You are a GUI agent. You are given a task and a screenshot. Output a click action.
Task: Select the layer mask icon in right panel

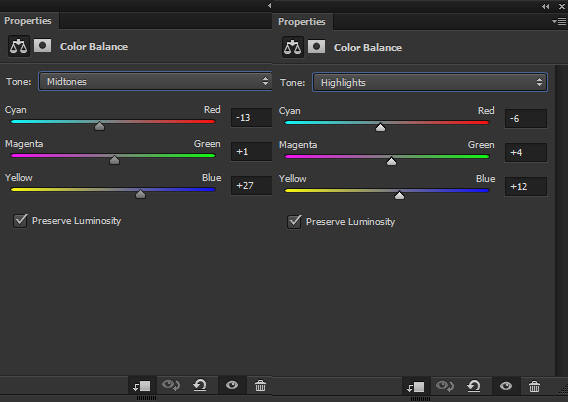tap(316, 47)
